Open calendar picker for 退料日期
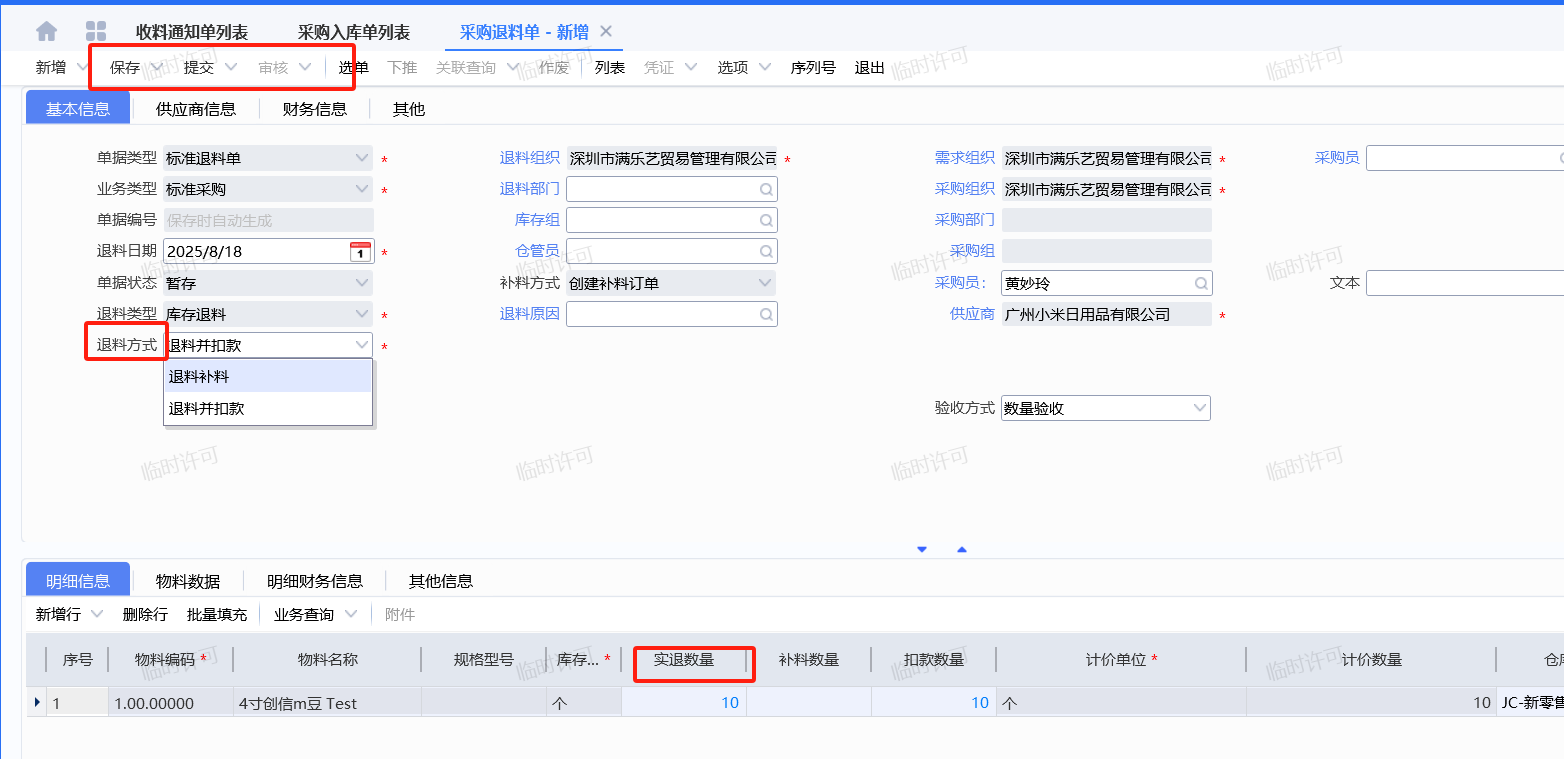 [x=360, y=252]
